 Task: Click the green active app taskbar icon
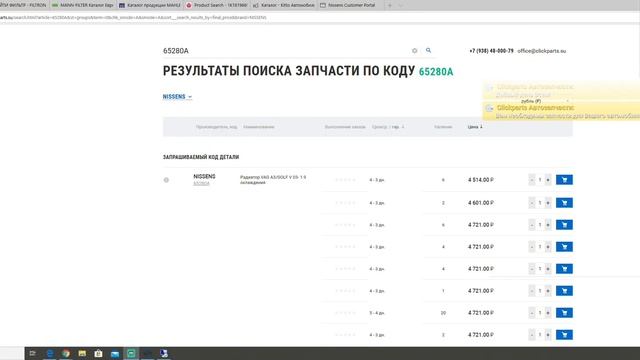click(x=131, y=353)
